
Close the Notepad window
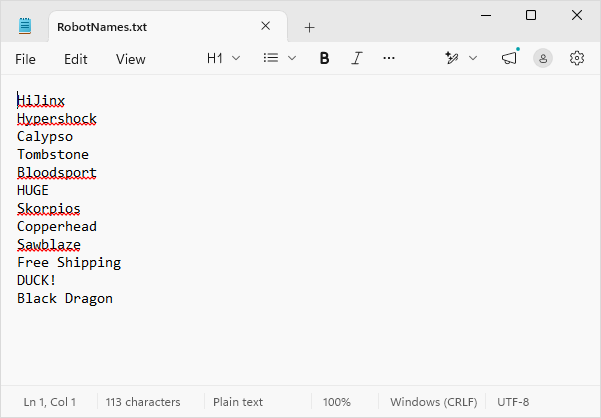click(576, 15)
